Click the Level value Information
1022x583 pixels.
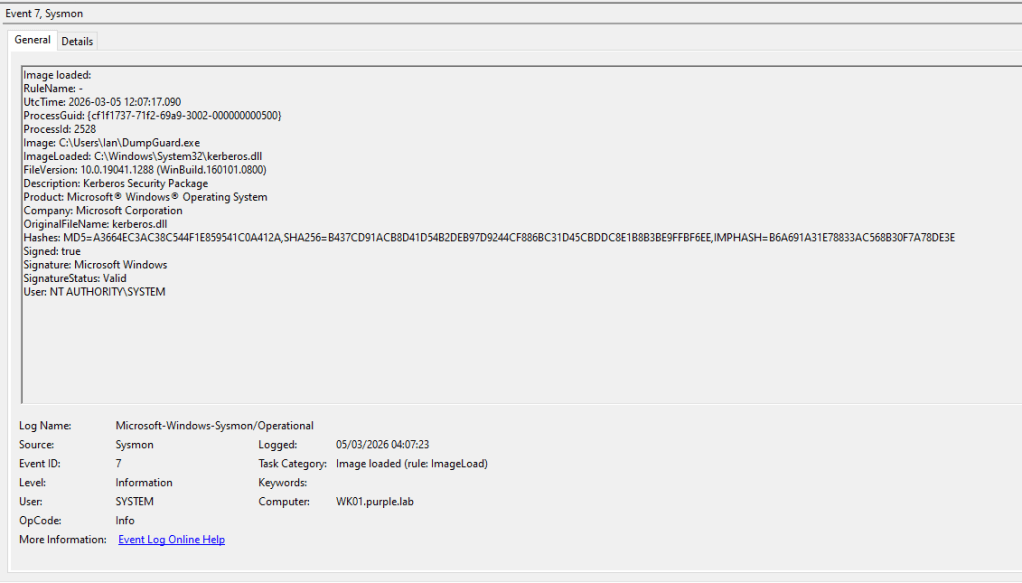click(x=144, y=483)
